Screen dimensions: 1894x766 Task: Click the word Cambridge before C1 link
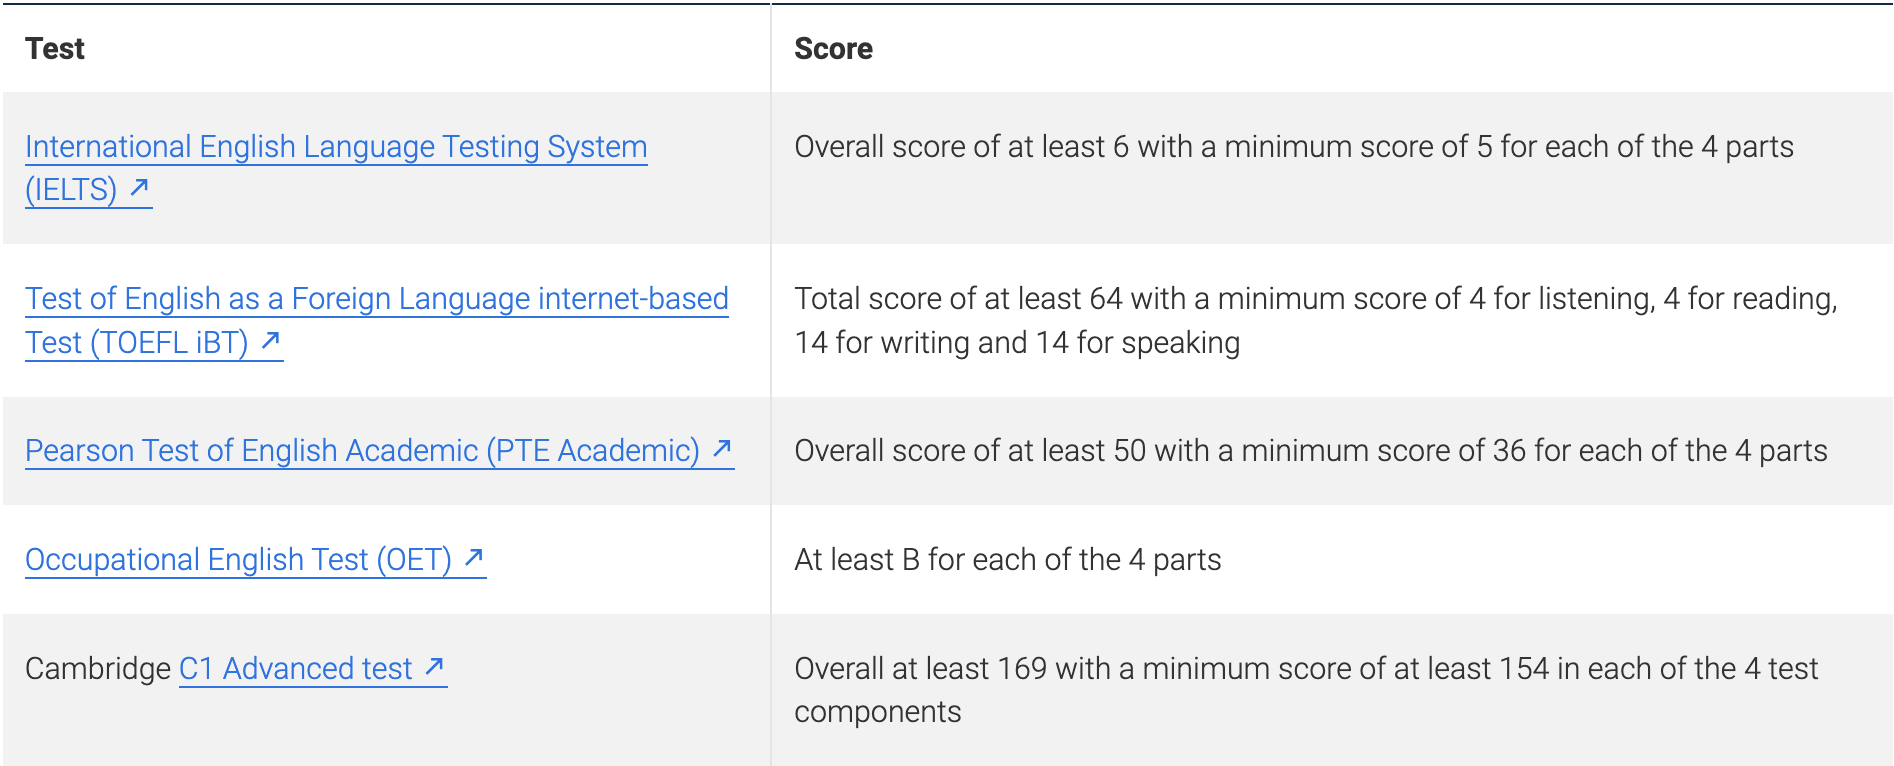point(98,668)
